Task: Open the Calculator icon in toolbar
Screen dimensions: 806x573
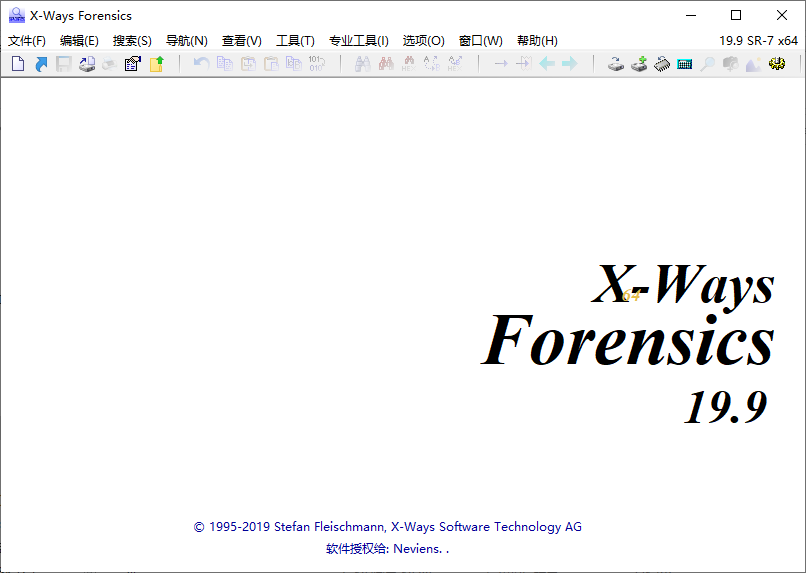Action: tap(685, 64)
